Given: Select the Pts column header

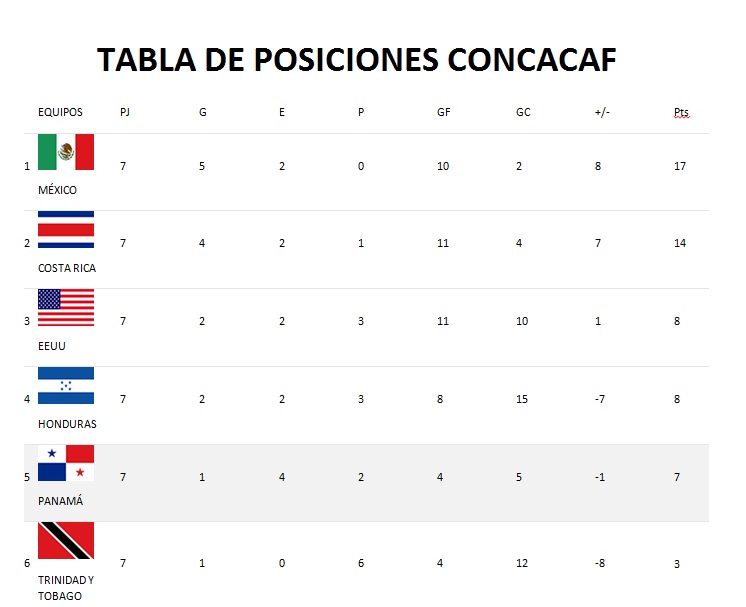Looking at the screenshot, I should [x=681, y=112].
